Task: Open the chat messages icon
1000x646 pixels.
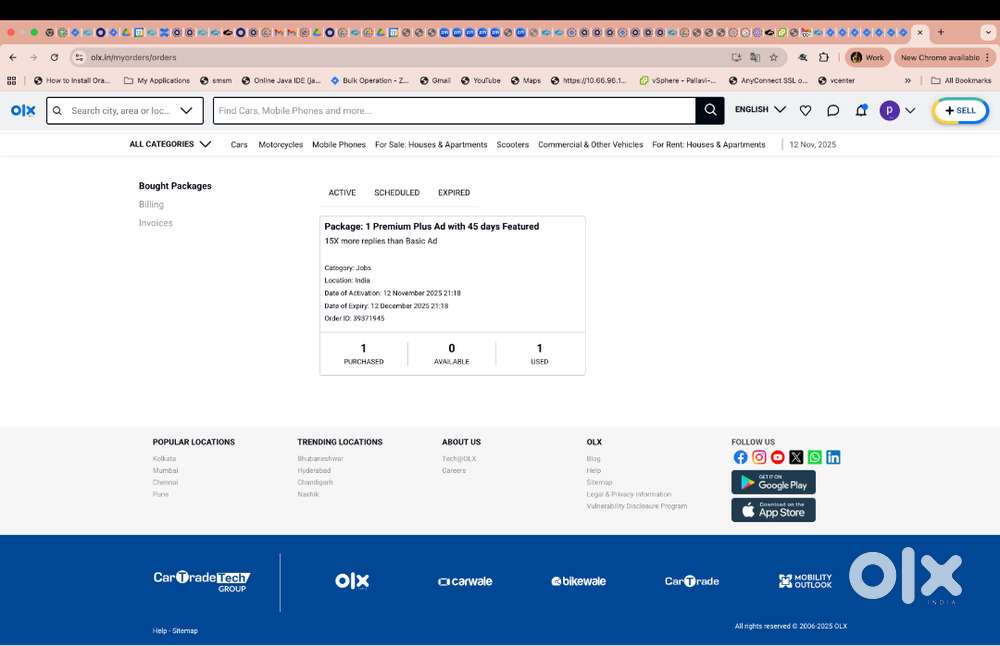Action: point(833,111)
